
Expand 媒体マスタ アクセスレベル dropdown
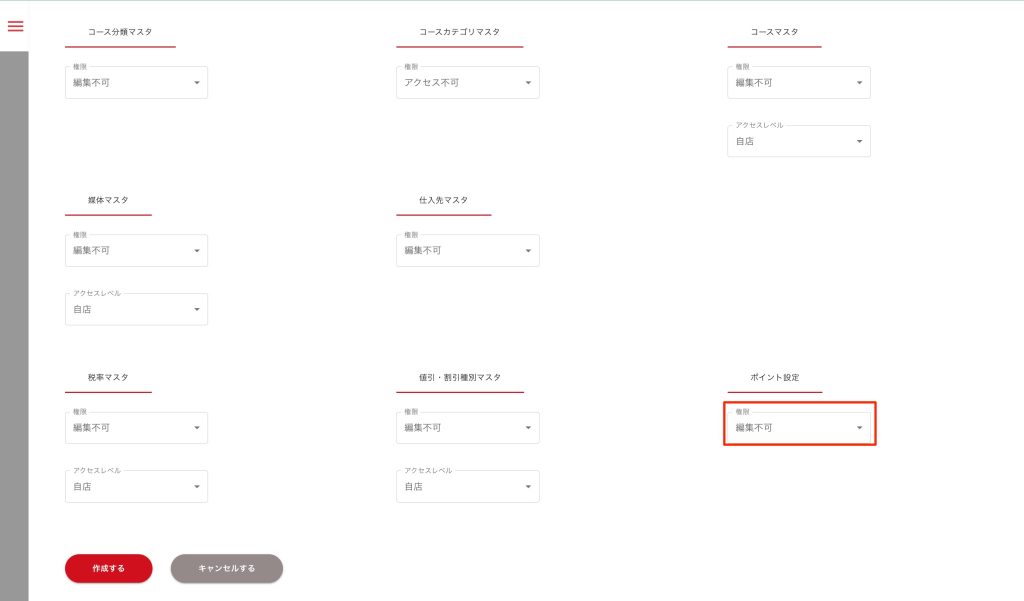(136, 310)
